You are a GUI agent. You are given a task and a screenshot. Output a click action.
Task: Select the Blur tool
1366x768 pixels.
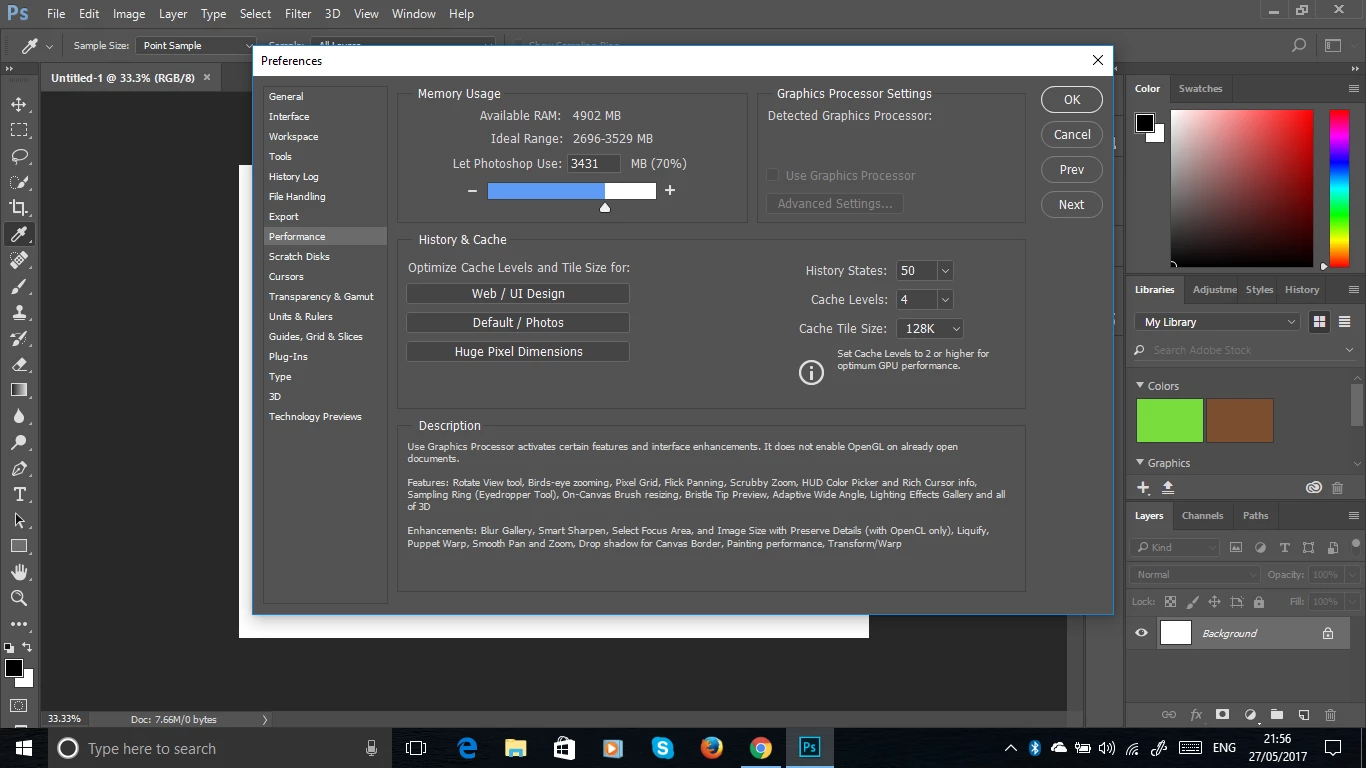tap(19, 416)
